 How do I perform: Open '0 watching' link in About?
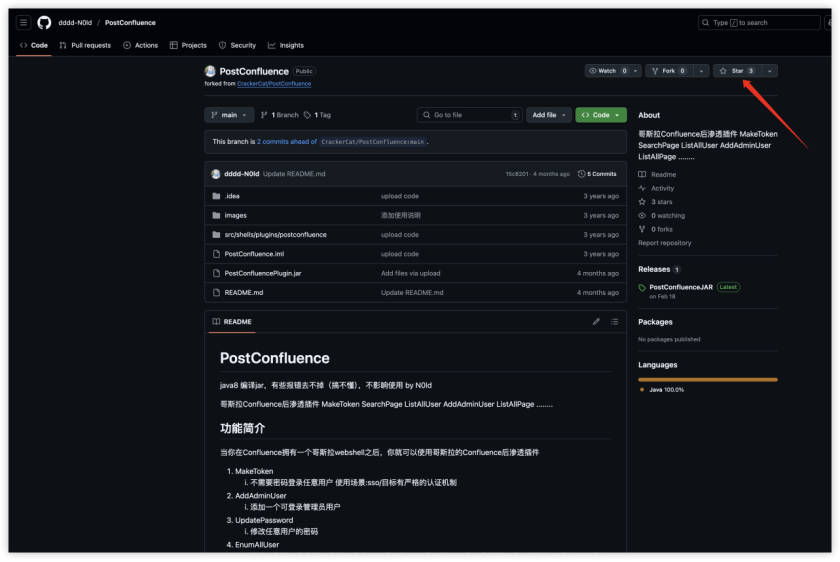662,215
